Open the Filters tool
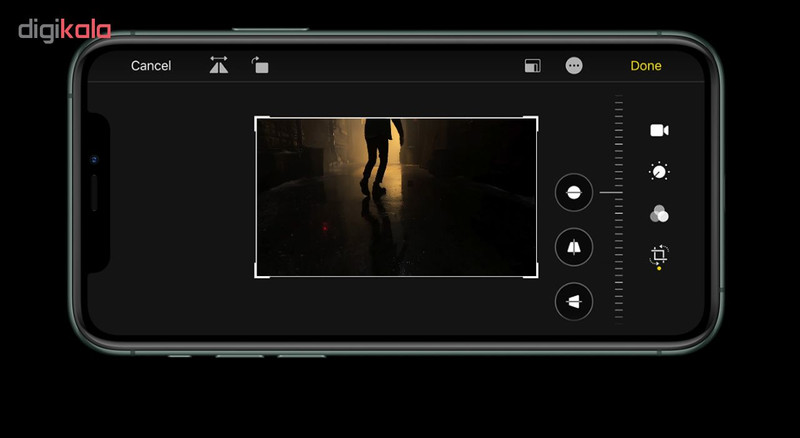 (658, 214)
